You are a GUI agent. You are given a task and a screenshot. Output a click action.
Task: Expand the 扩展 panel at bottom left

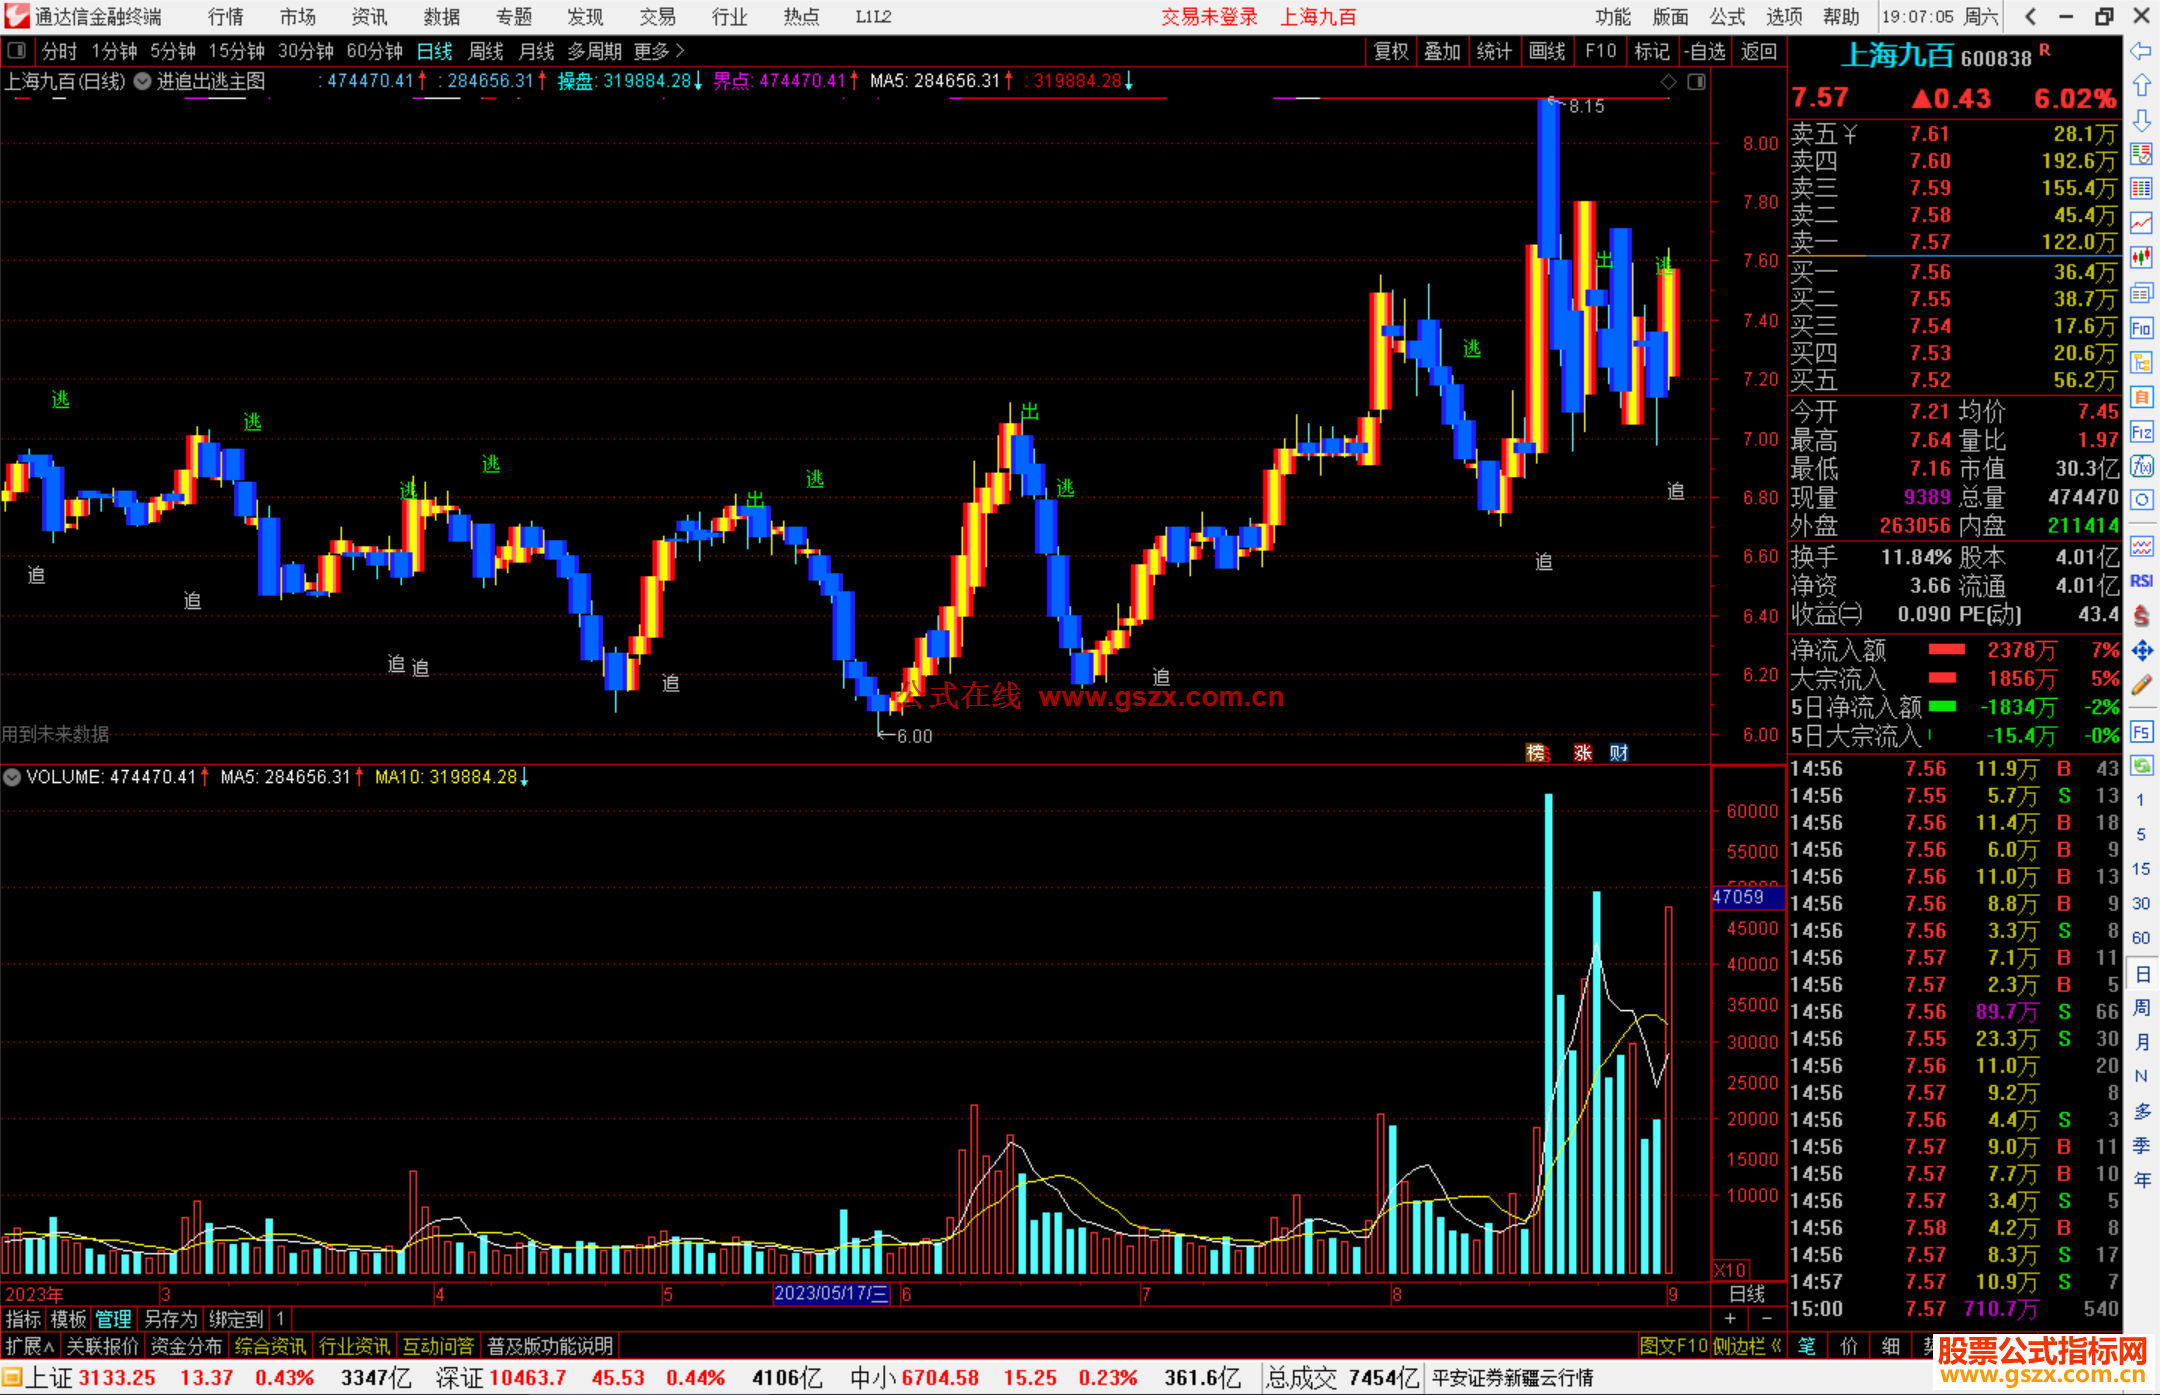coord(28,1346)
